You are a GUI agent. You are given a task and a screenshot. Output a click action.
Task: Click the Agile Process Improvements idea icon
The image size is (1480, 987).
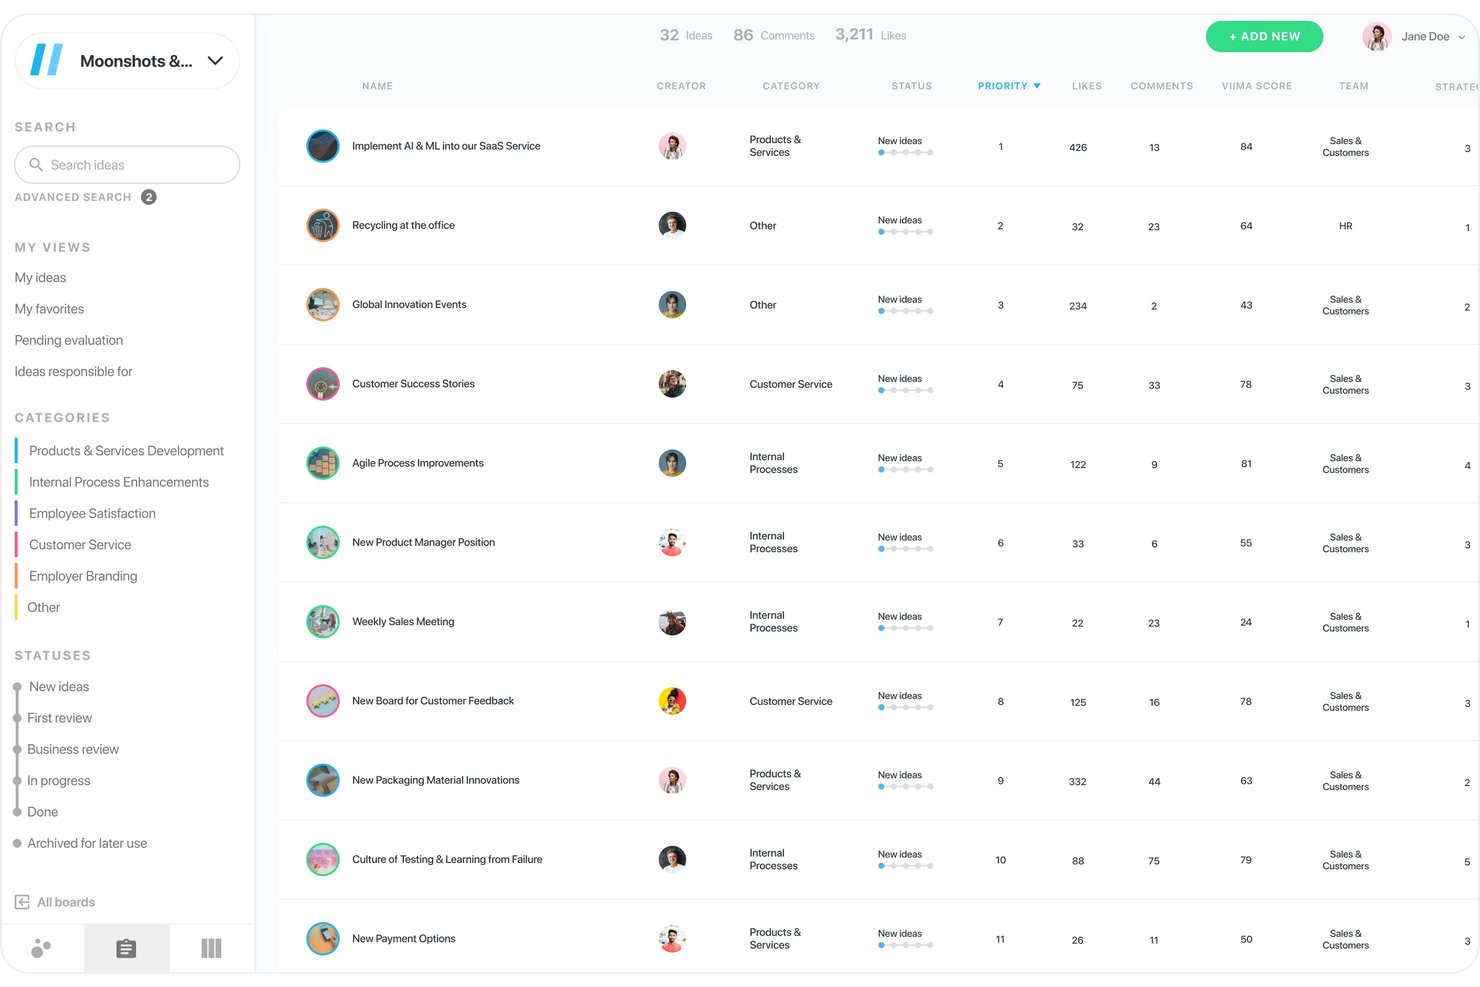tap(322, 463)
